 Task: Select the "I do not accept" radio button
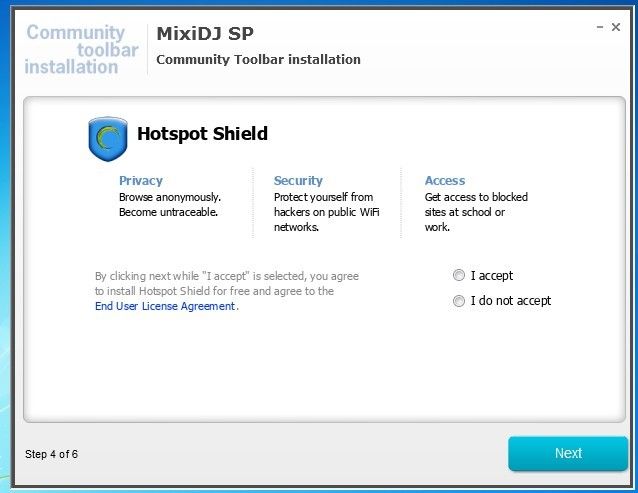(459, 301)
